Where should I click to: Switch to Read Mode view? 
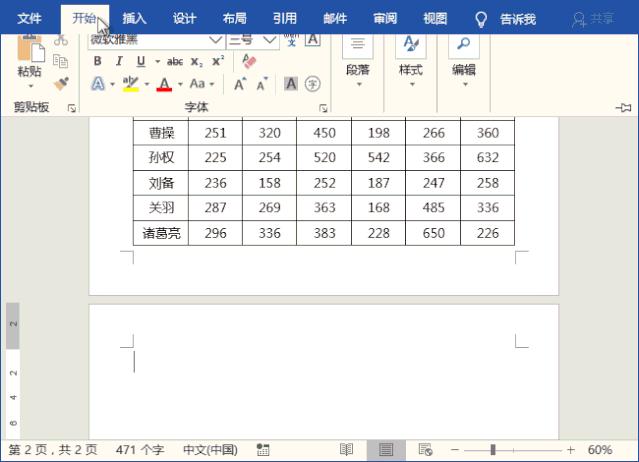click(346, 450)
